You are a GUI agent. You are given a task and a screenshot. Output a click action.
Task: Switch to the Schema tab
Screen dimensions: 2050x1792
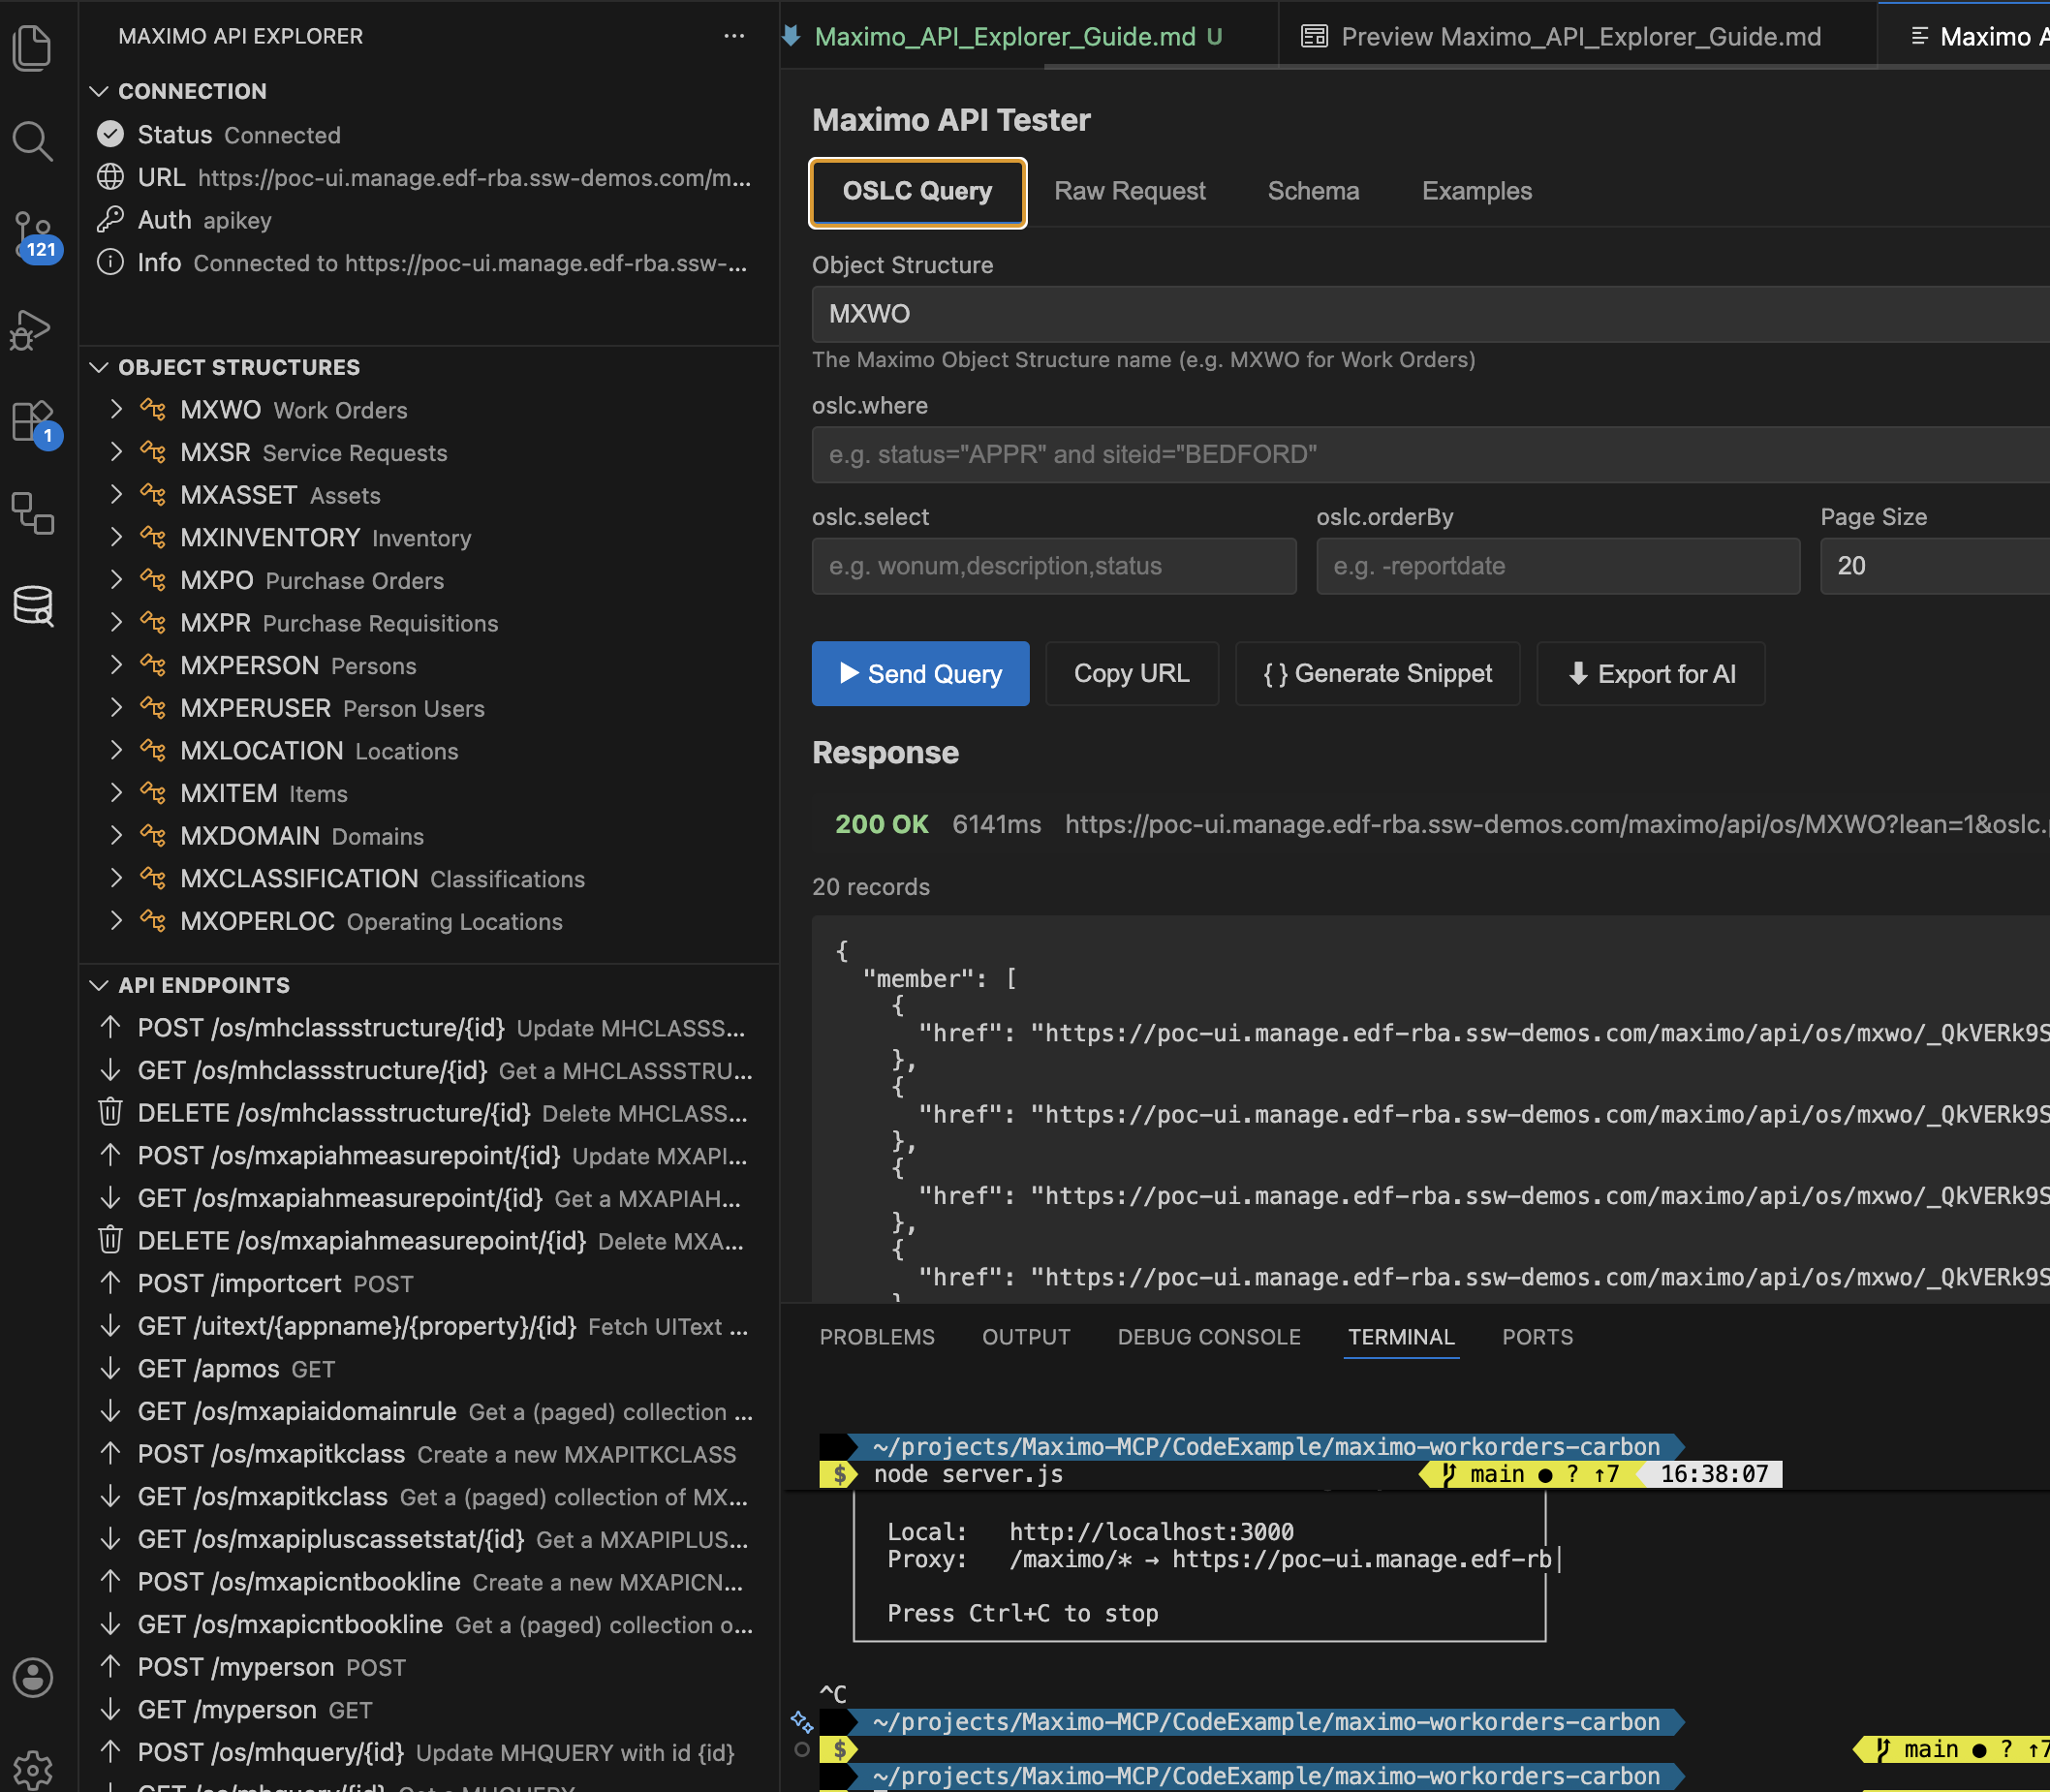(x=1313, y=191)
